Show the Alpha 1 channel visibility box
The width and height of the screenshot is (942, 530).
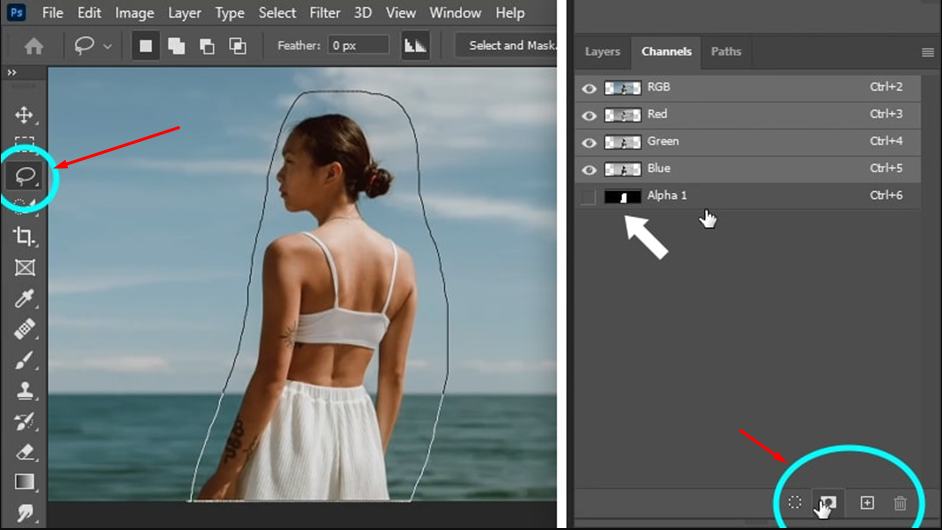(588, 196)
